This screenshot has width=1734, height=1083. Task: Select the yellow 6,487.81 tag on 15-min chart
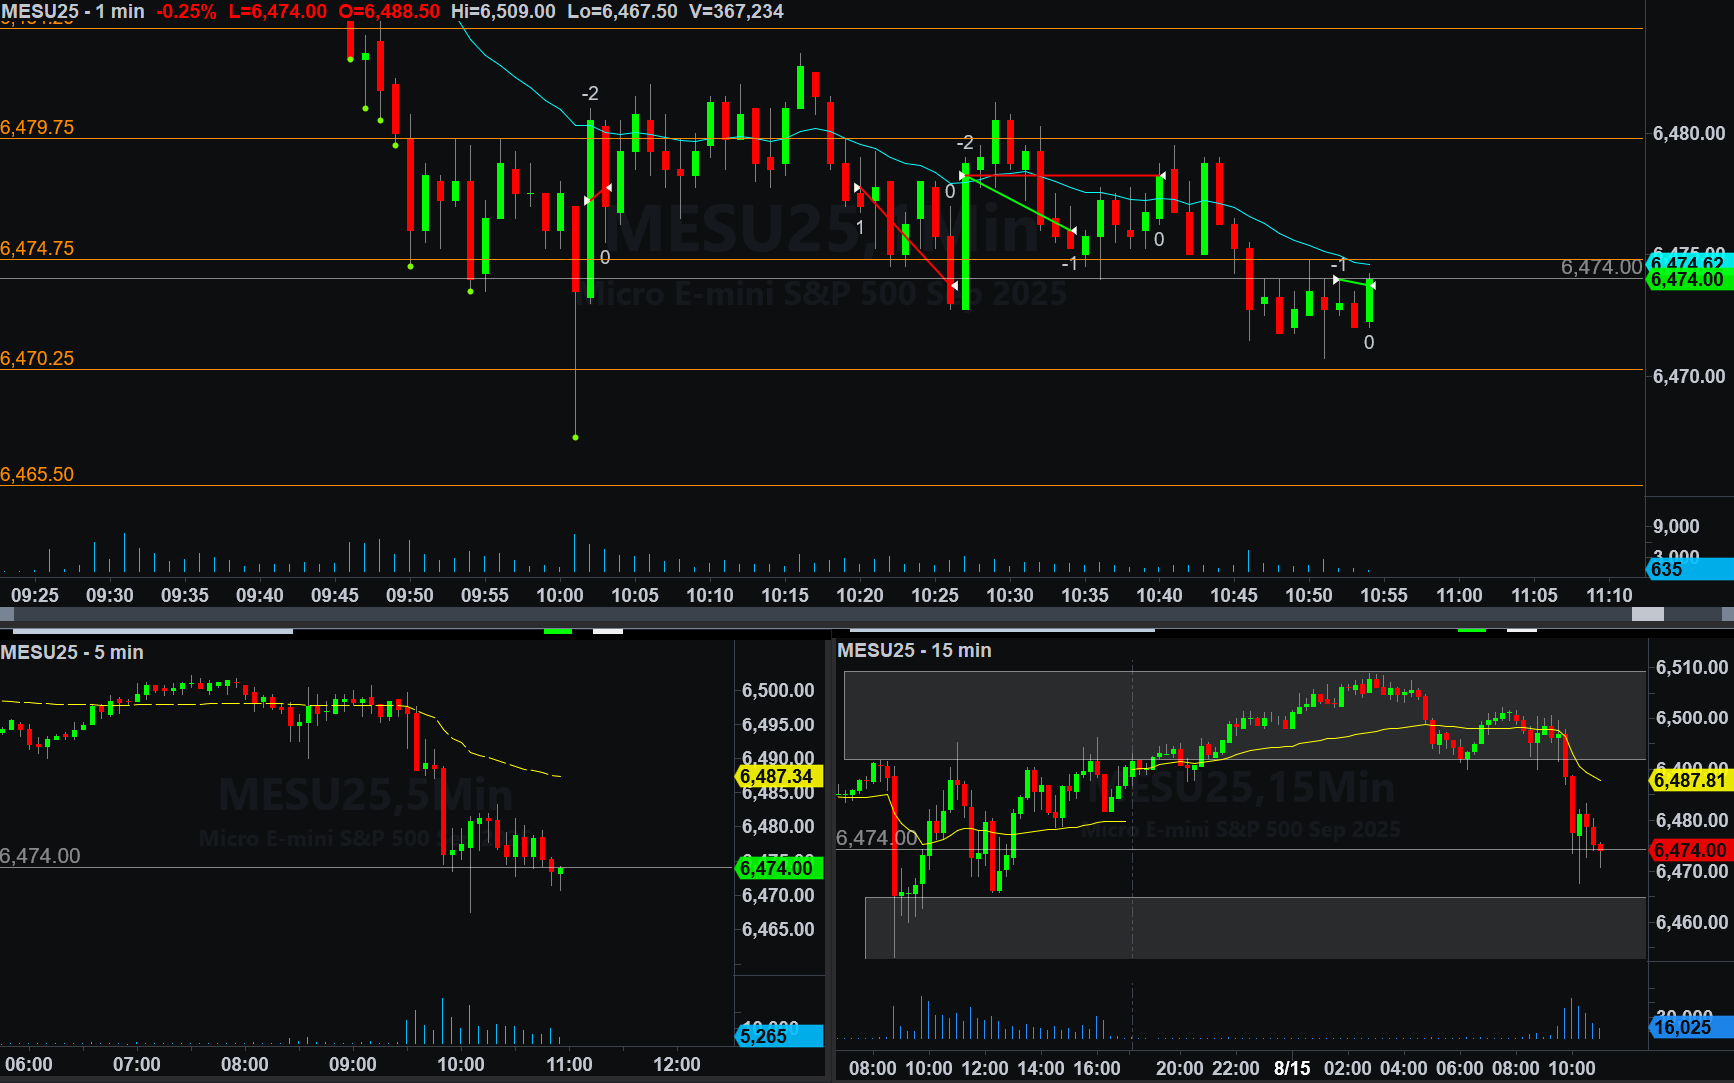click(x=1689, y=780)
